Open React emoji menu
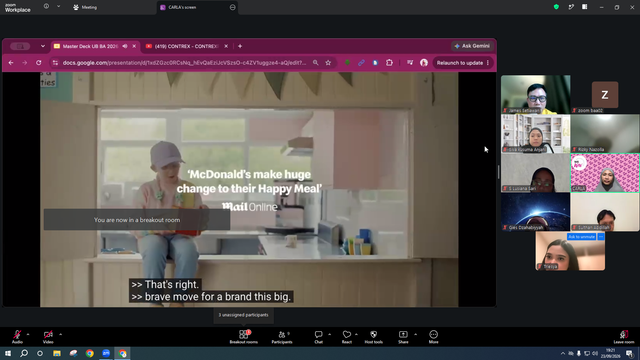This screenshot has width=640, height=360. pyautogui.click(x=347, y=337)
